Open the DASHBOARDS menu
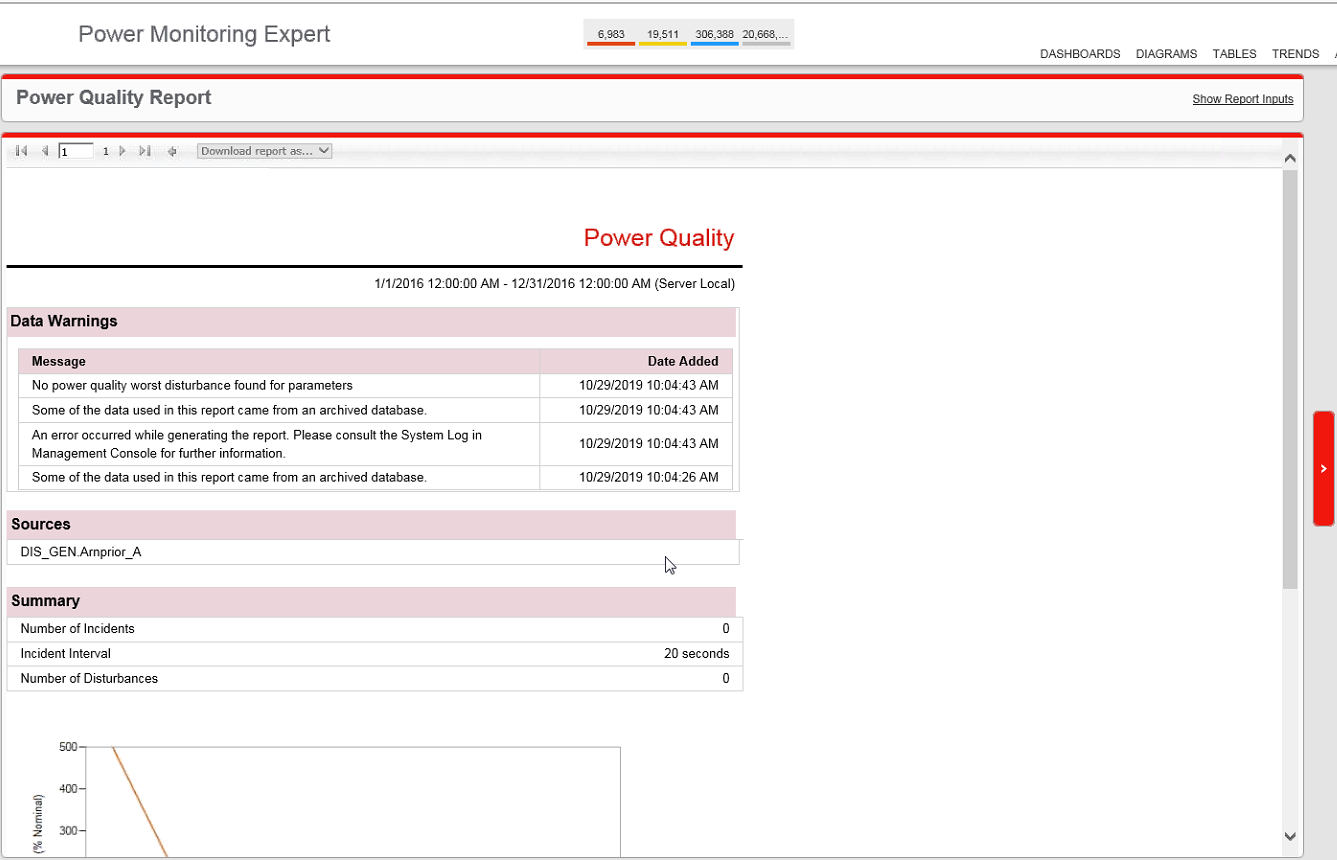The height and width of the screenshot is (860, 1337). 1080,54
